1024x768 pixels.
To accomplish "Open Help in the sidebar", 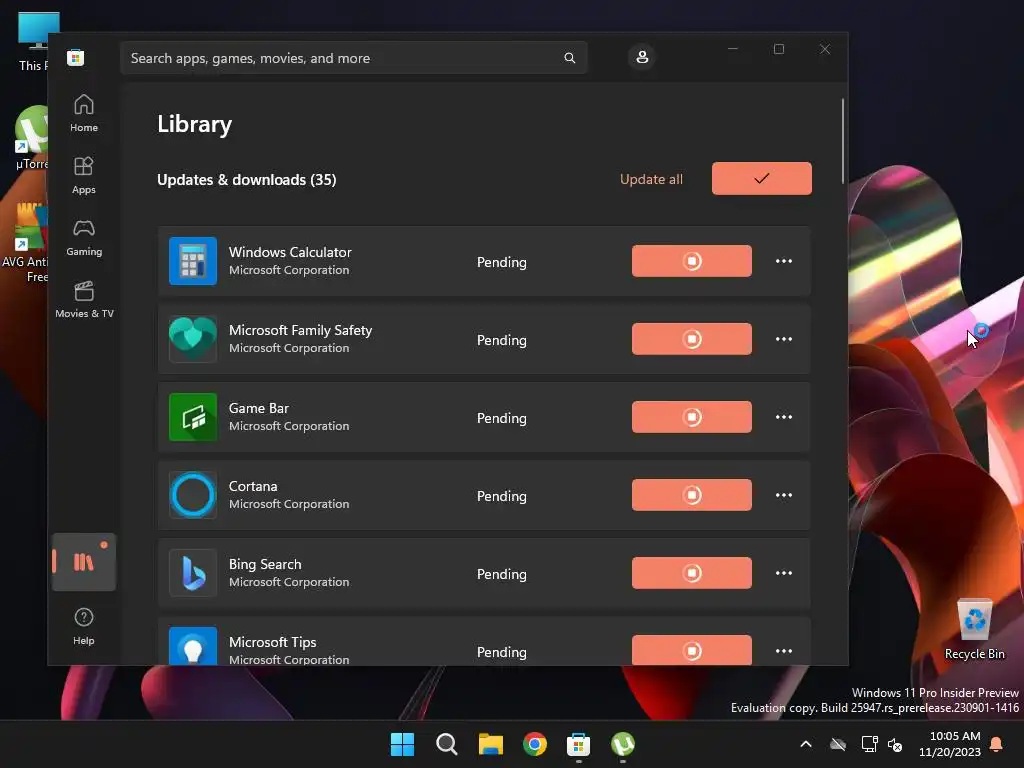I will tap(84, 626).
